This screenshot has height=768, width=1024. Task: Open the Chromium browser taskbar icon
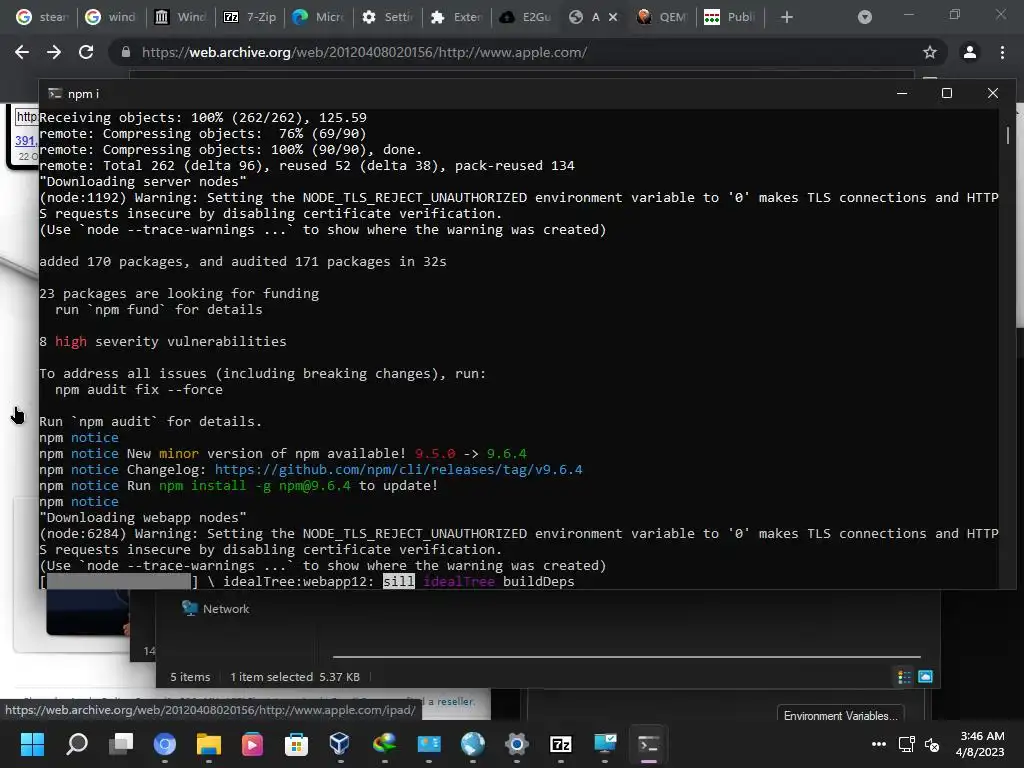pos(165,744)
